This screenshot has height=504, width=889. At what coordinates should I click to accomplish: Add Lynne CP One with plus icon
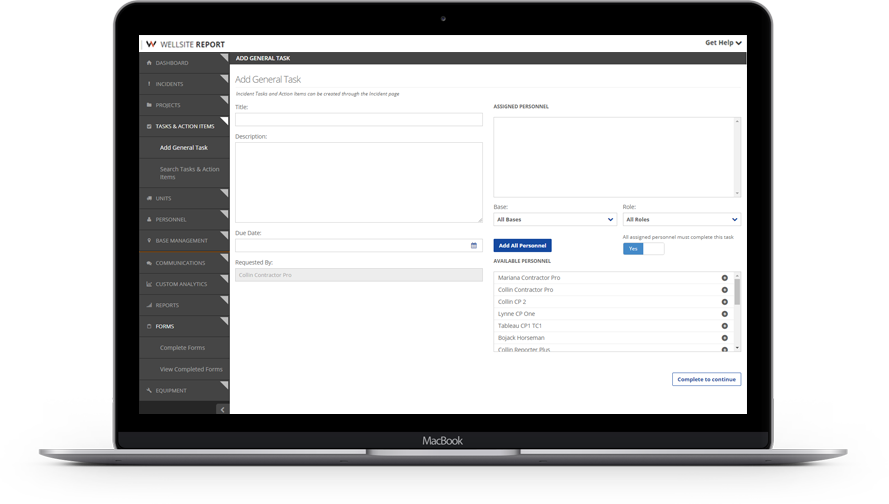pyautogui.click(x=725, y=314)
